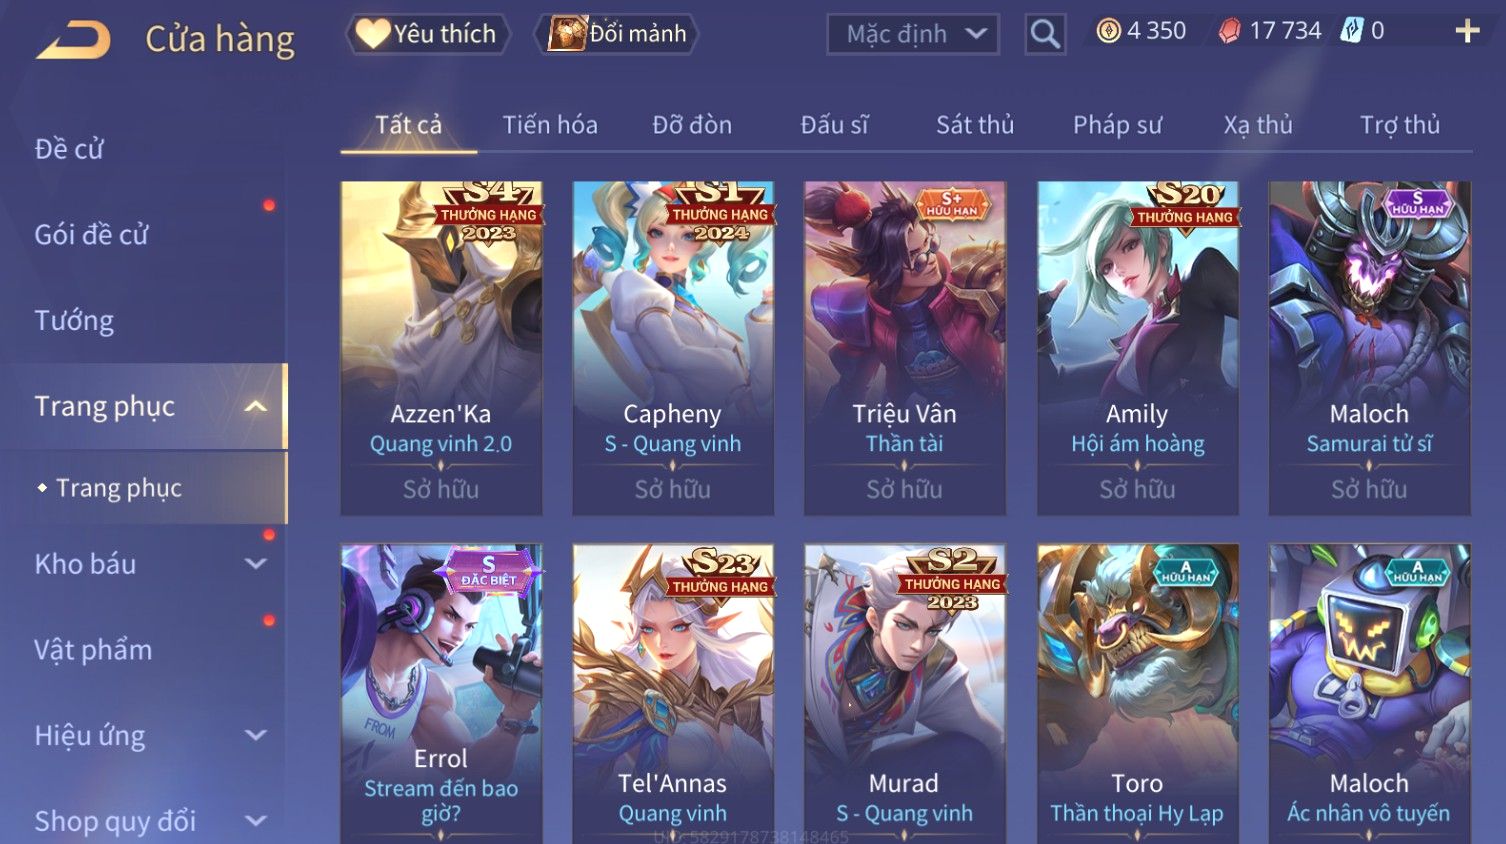Click the plus icon to add currency
The width and height of the screenshot is (1506, 844).
click(1467, 32)
